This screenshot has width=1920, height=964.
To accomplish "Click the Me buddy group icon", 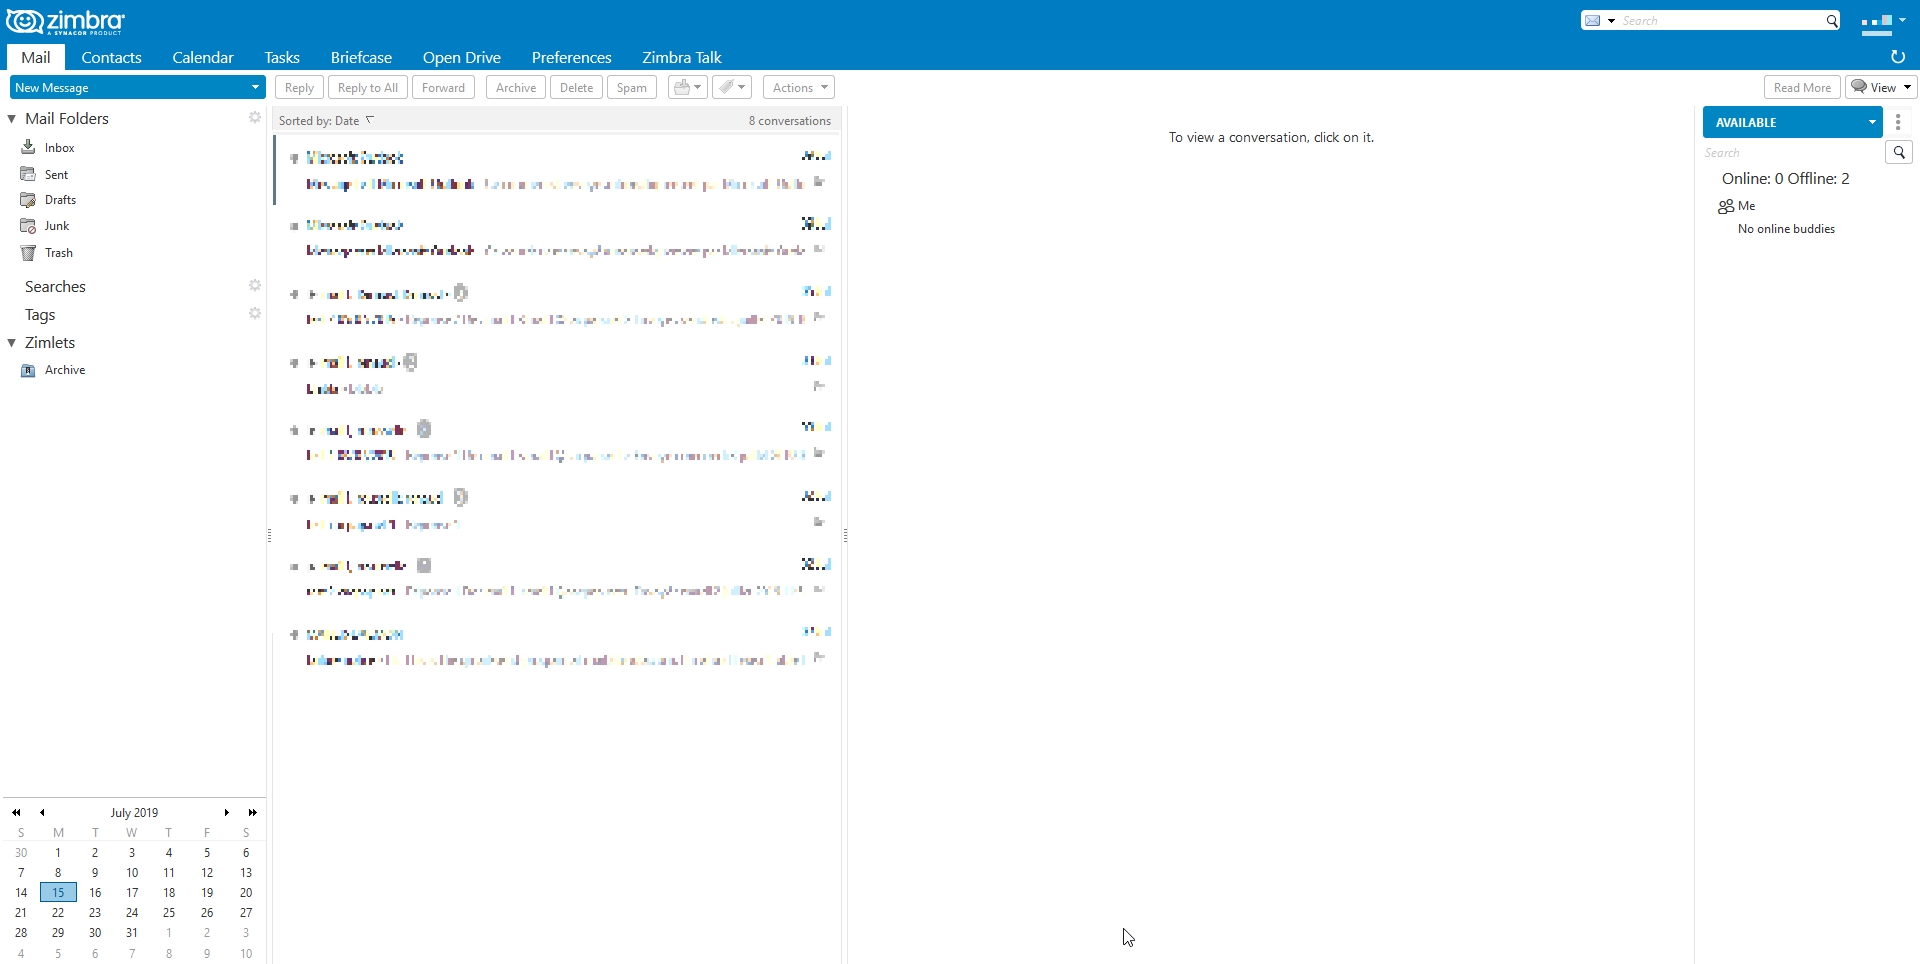I will click(x=1726, y=206).
